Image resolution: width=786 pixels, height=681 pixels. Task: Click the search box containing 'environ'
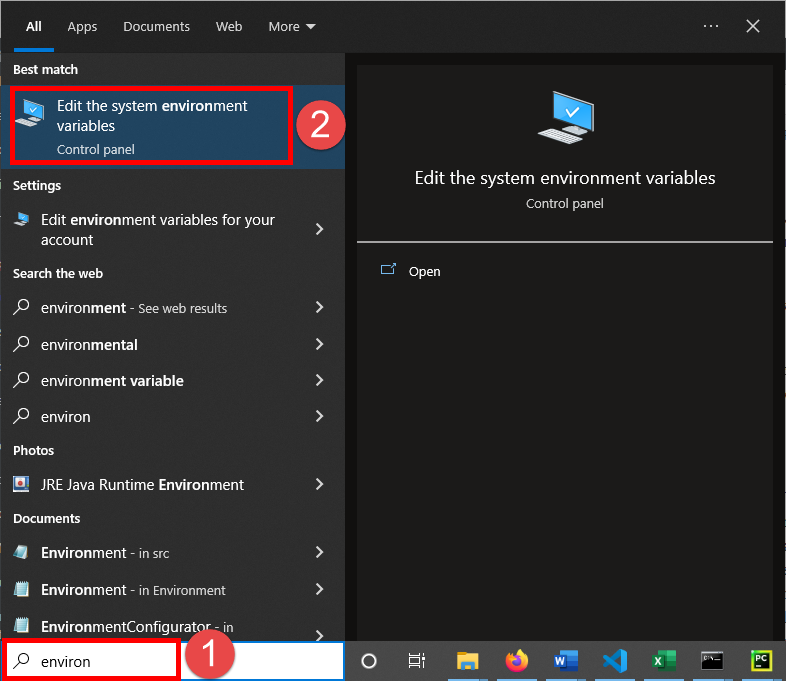click(100, 661)
